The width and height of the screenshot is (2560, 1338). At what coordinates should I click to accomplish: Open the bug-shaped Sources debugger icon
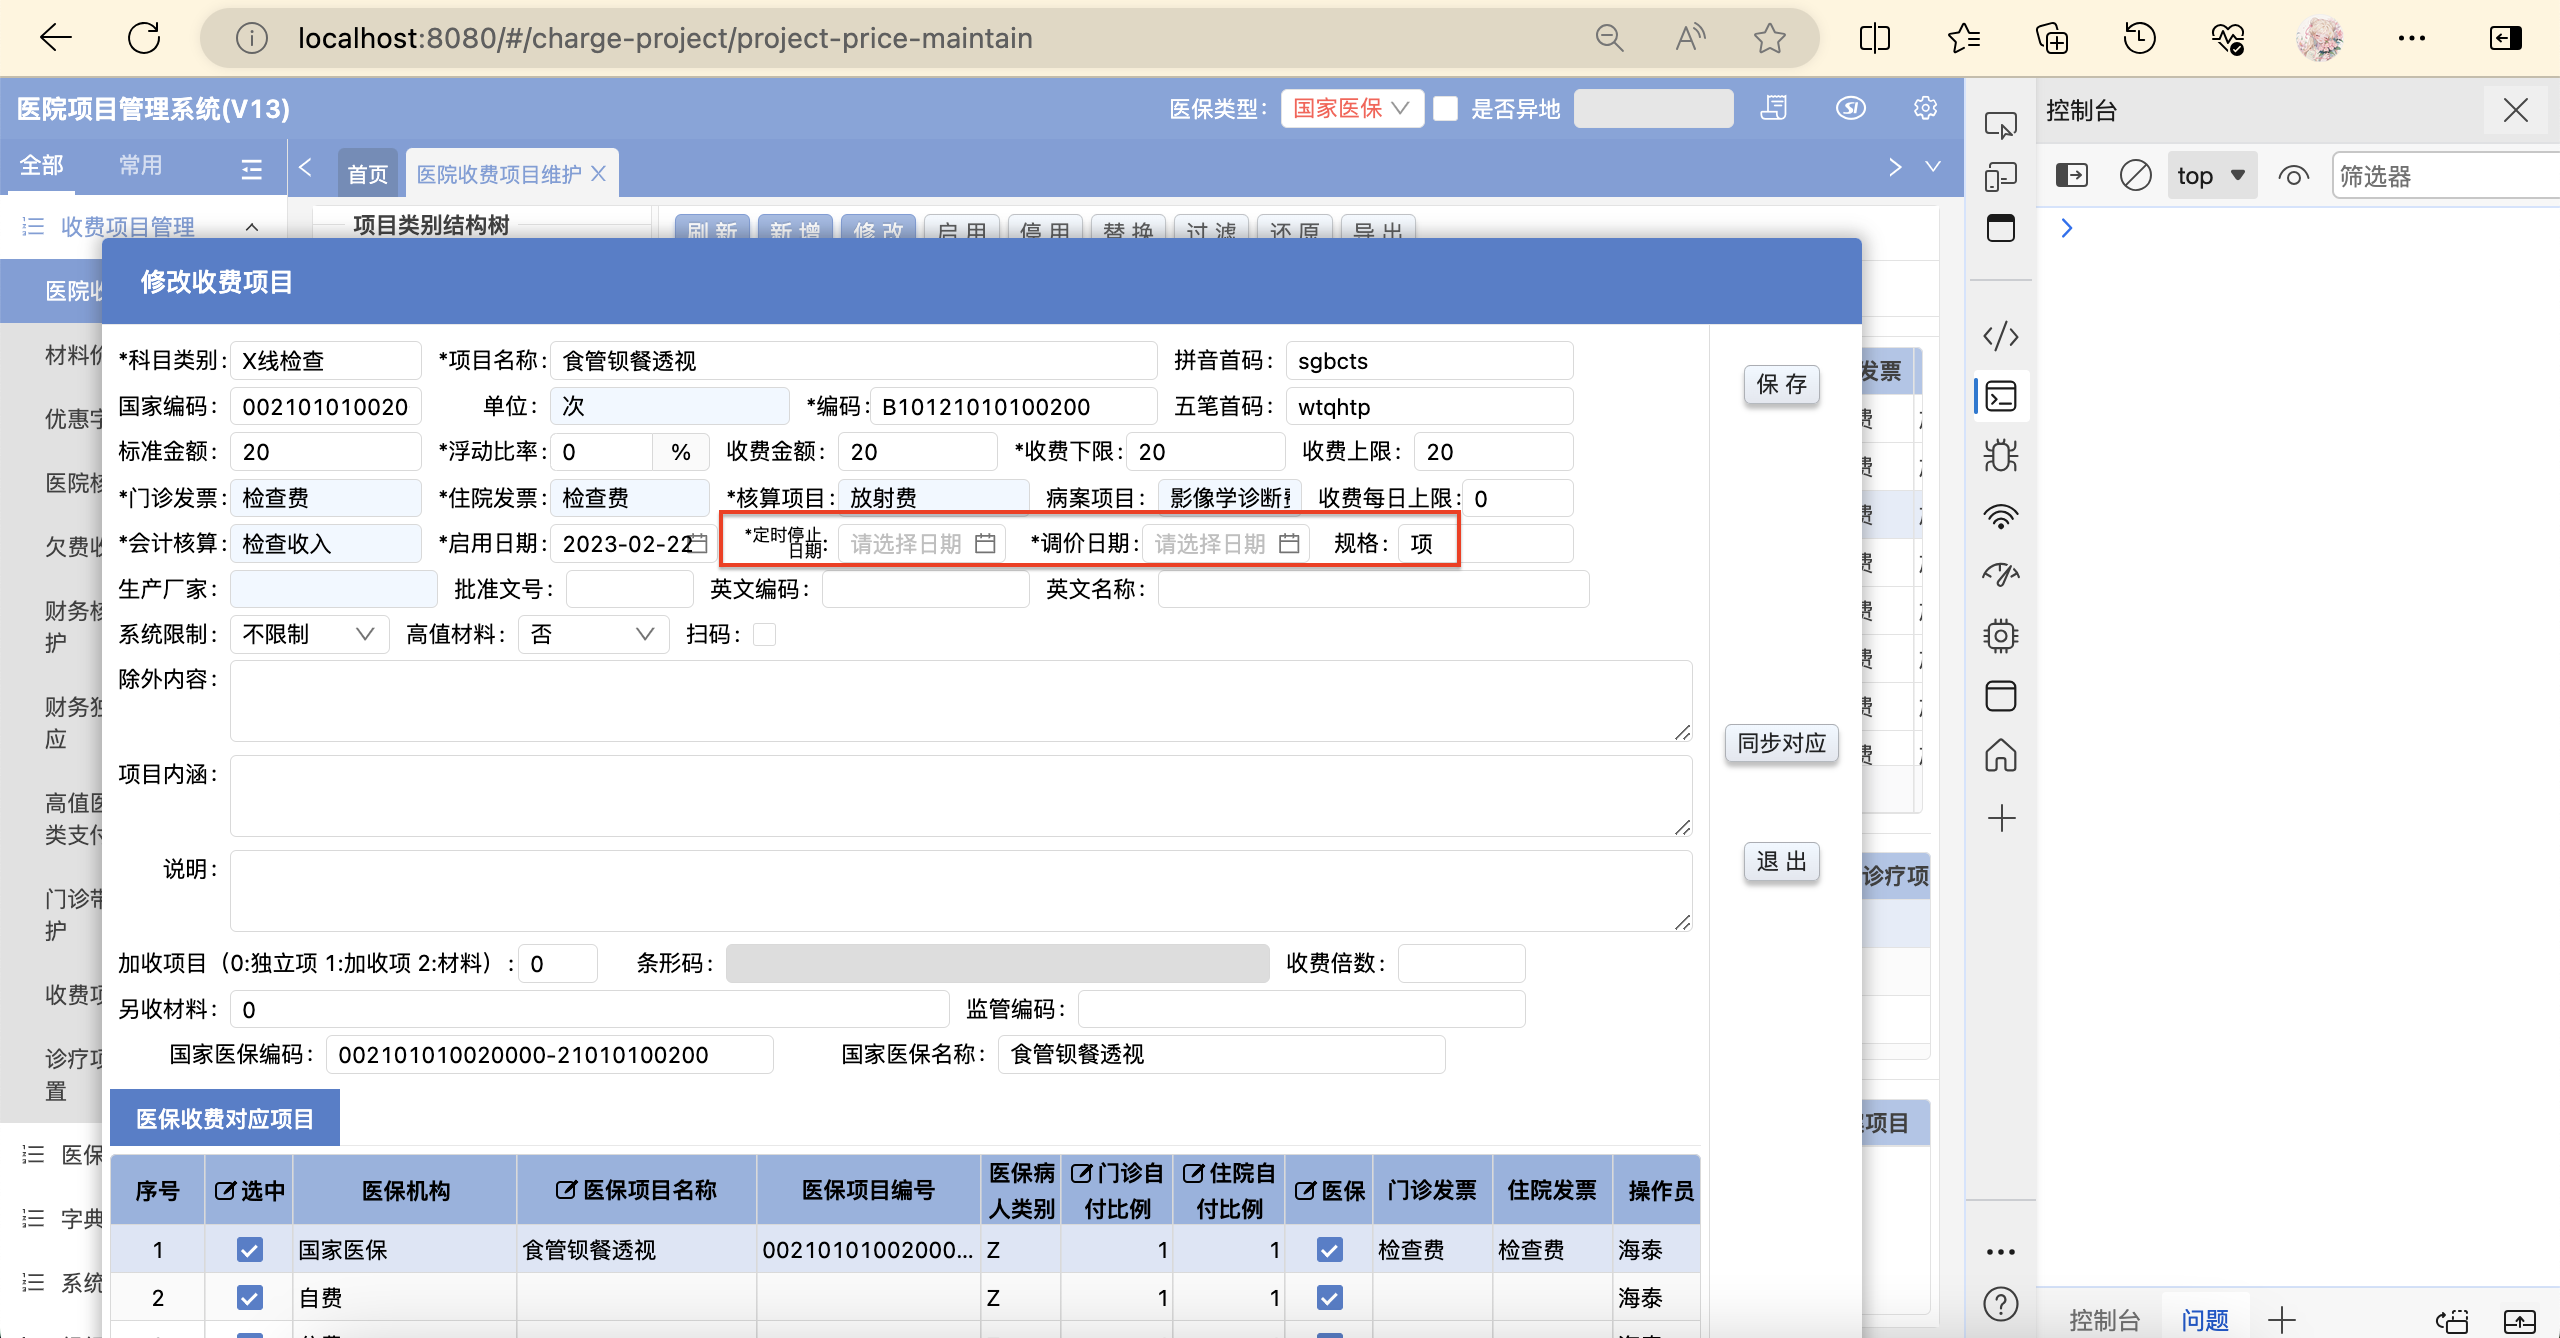tap(2000, 456)
